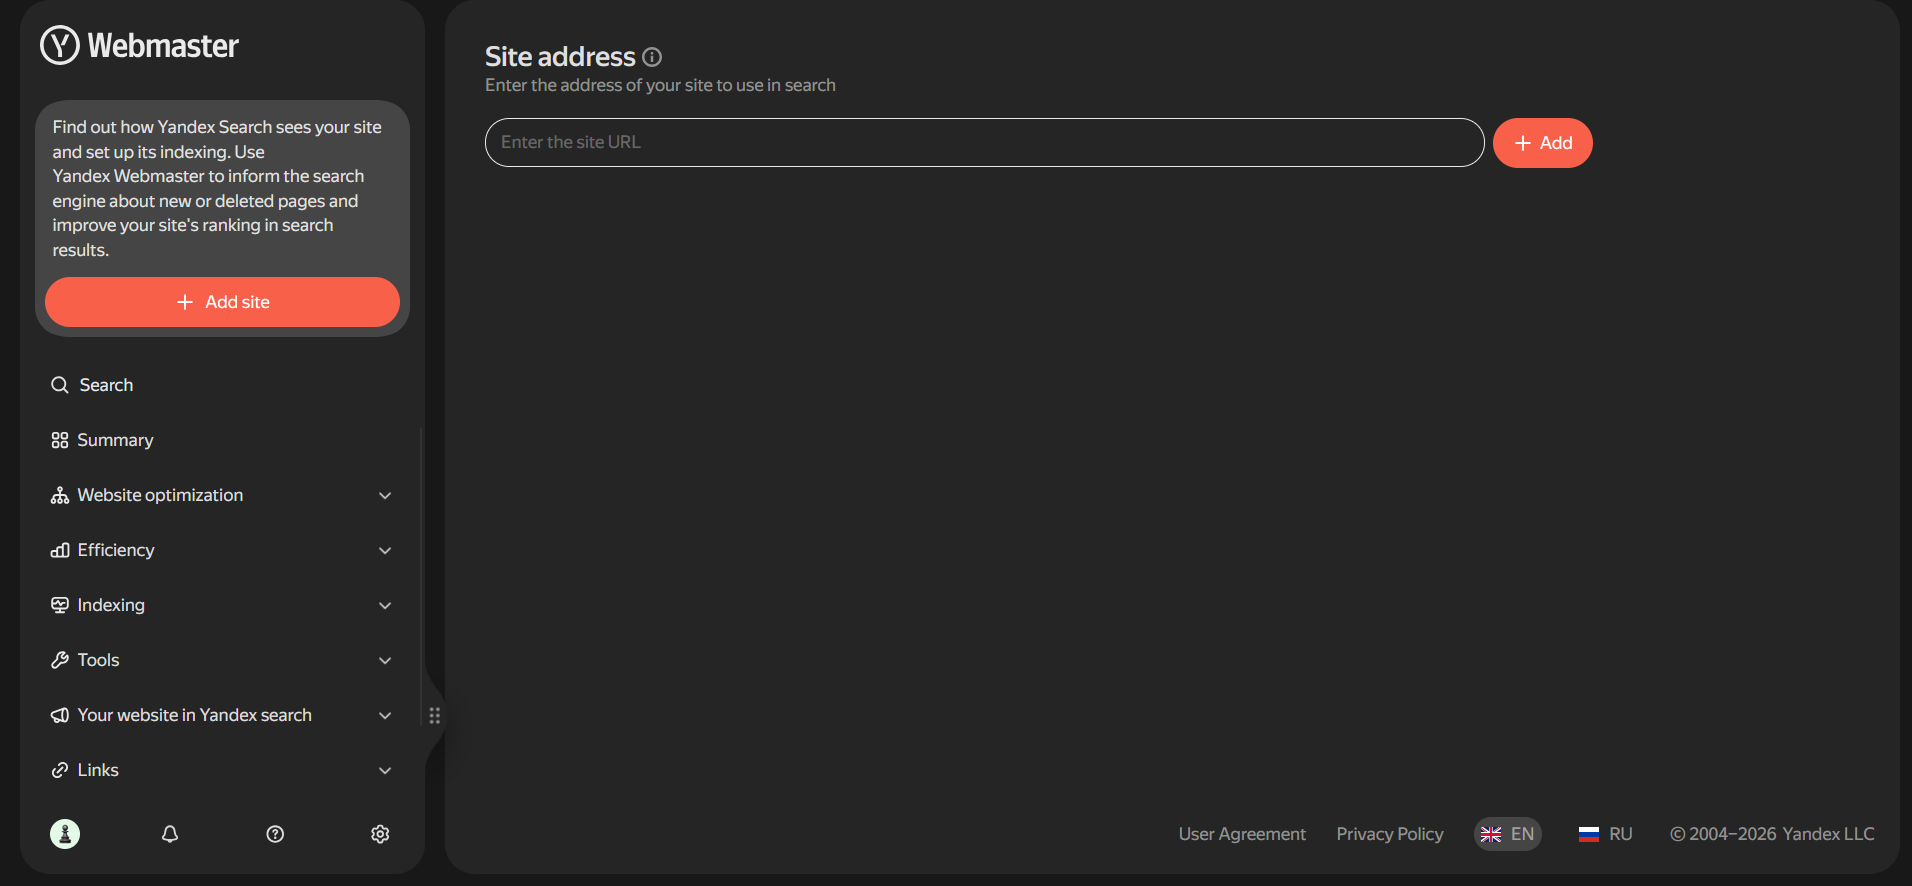This screenshot has height=886, width=1912.
Task: Click the Yandex Webmaster logo icon
Action: (x=60, y=45)
